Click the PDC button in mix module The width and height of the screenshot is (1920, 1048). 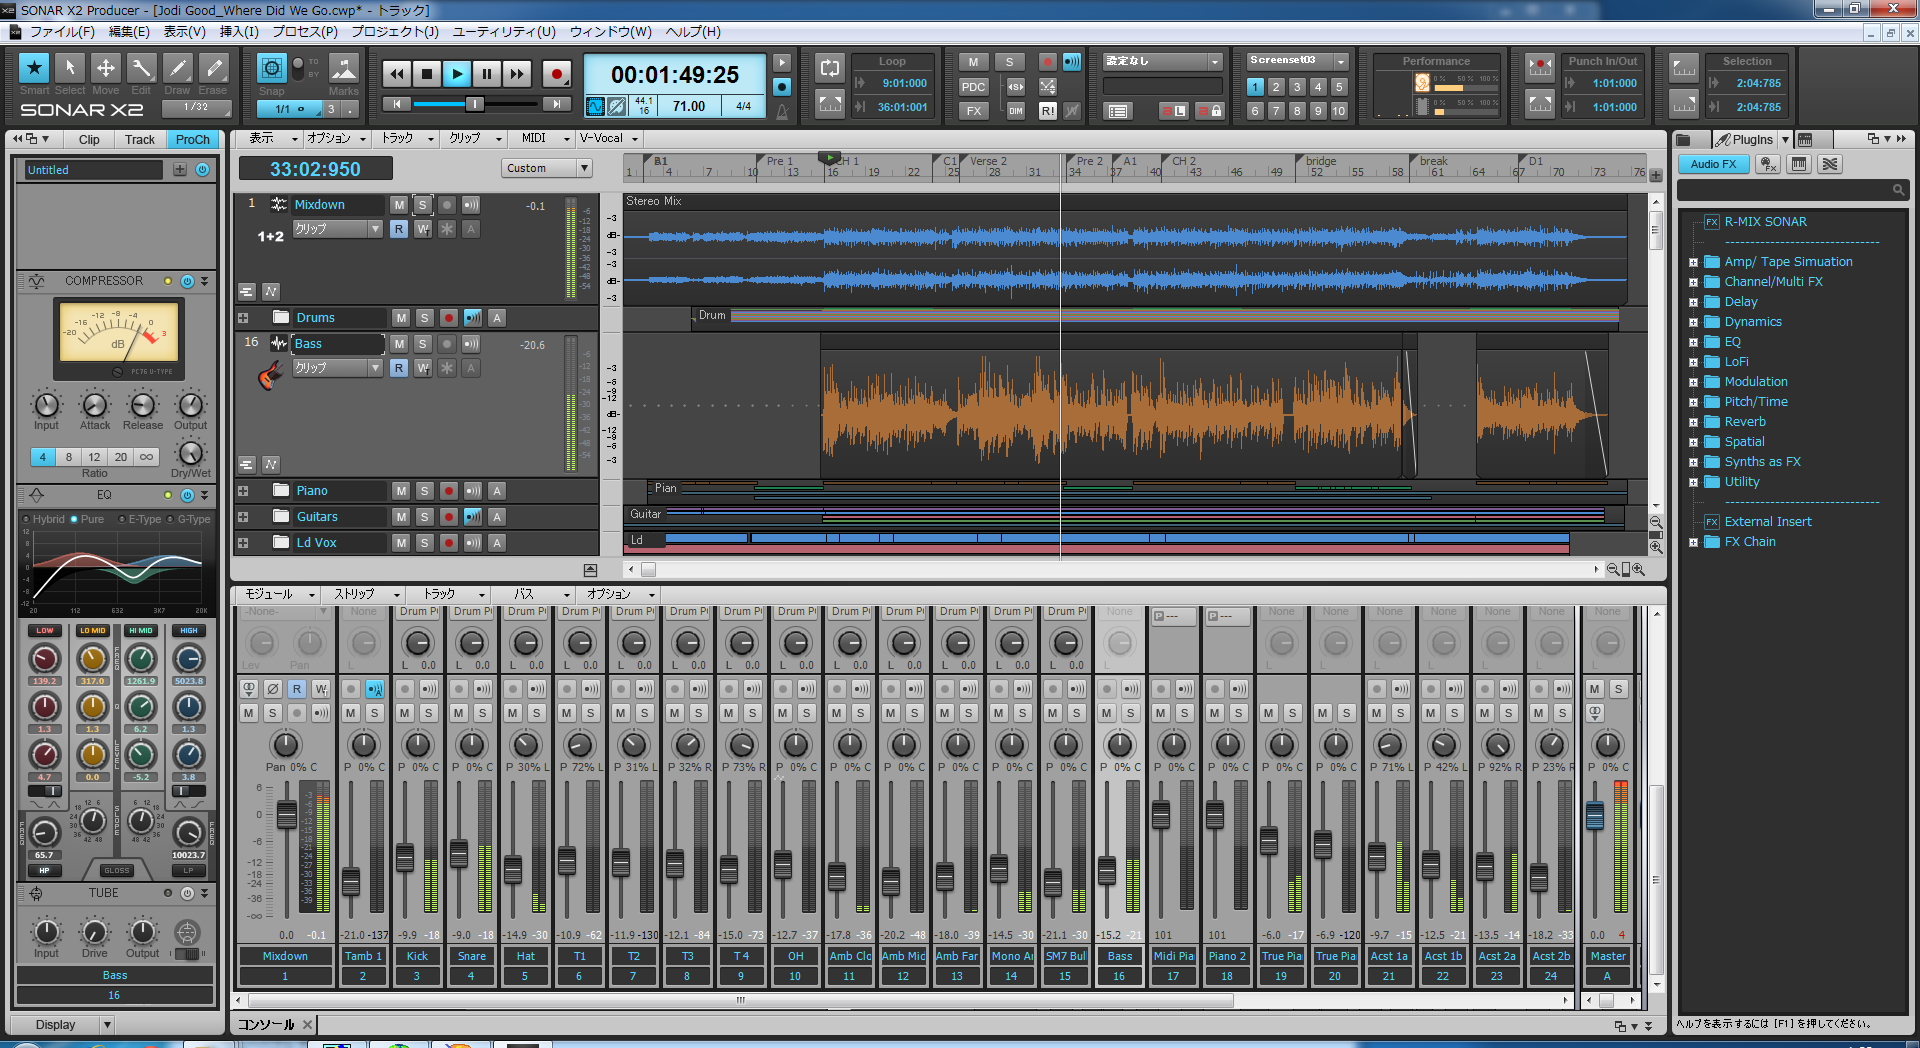(x=973, y=86)
